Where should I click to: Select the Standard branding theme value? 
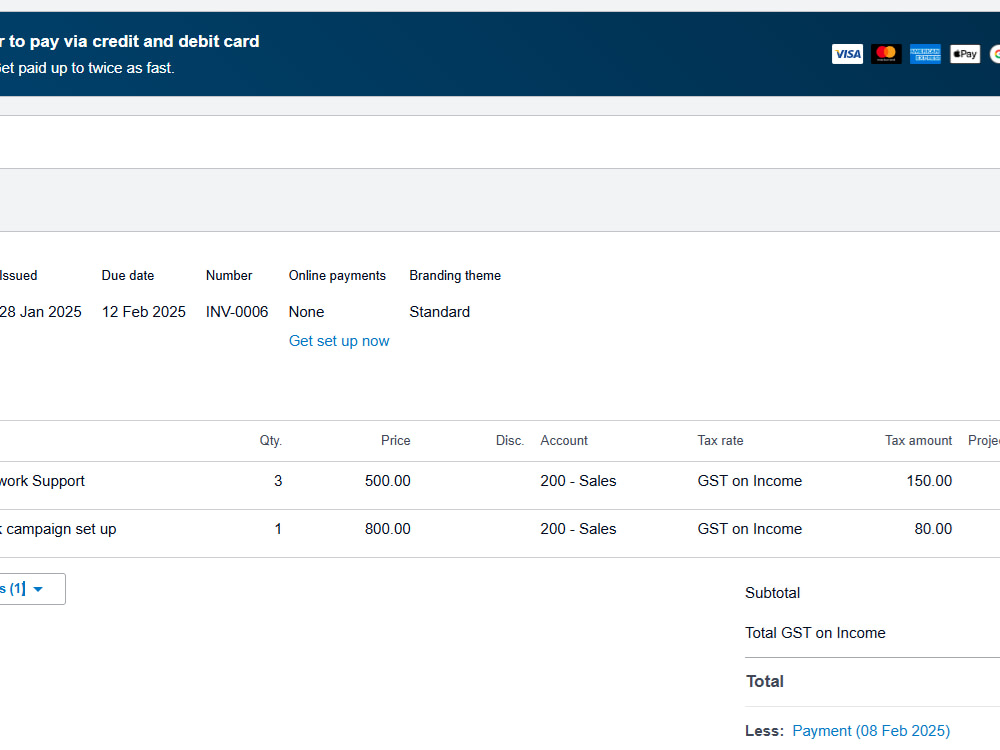coord(439,312)
